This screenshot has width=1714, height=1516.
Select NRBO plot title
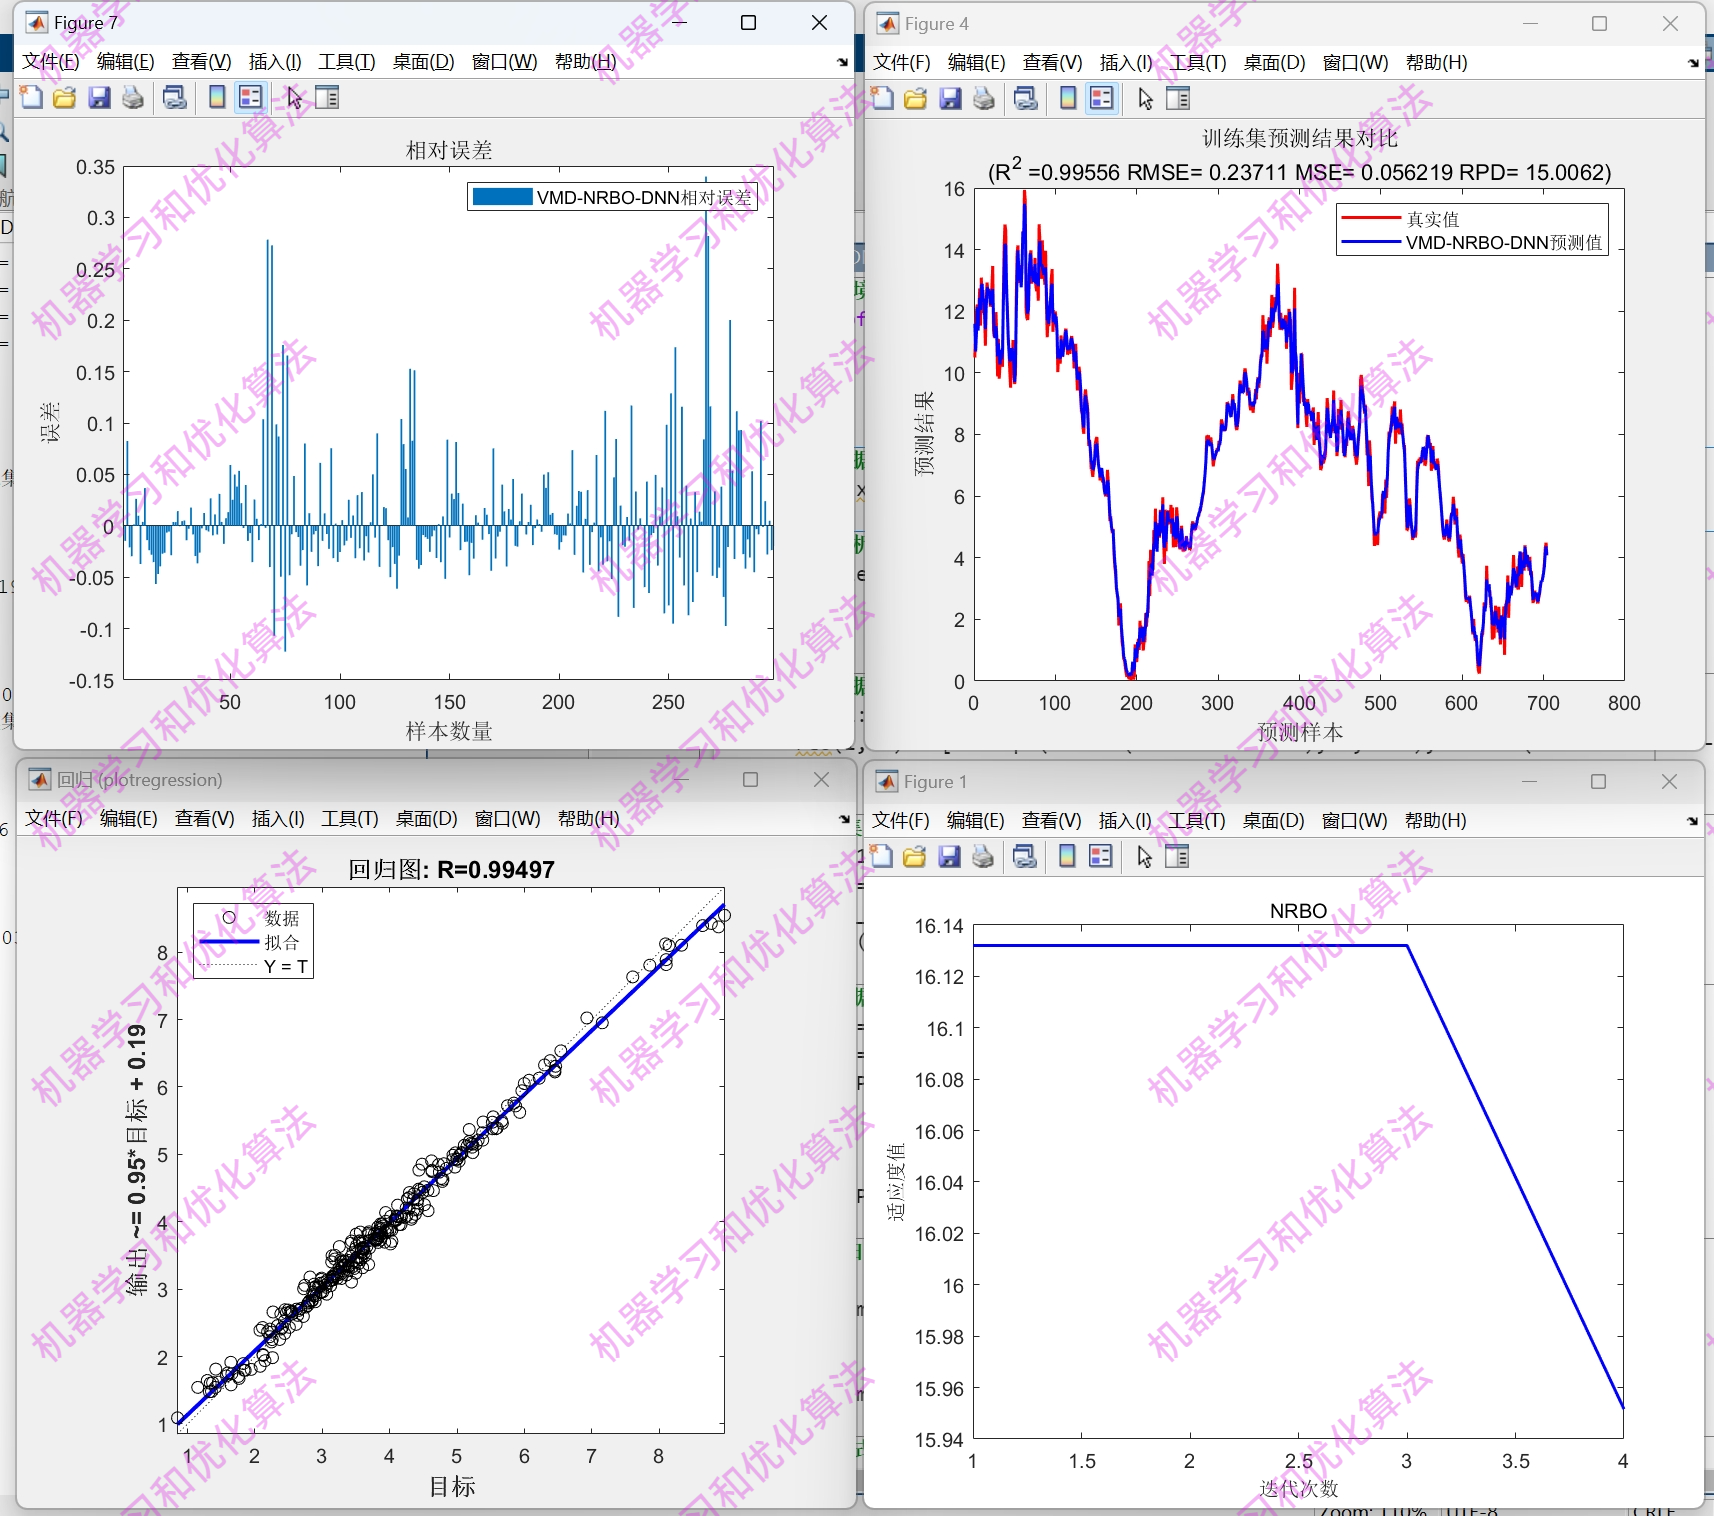1298,911
